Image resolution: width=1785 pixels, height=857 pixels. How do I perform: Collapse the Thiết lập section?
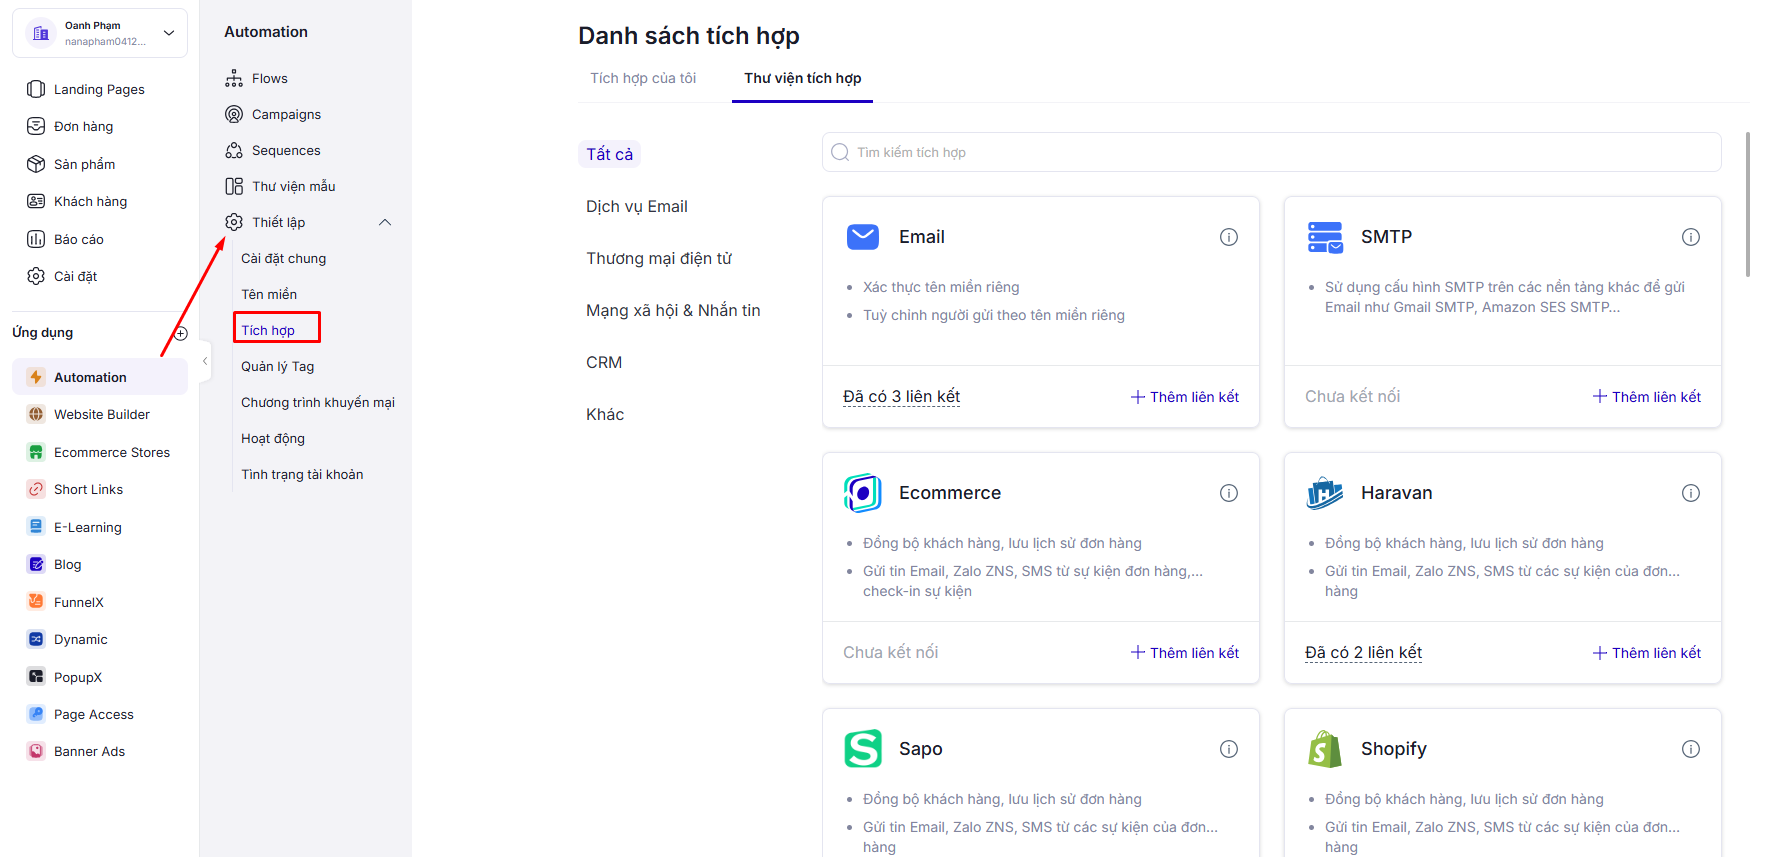385,222
